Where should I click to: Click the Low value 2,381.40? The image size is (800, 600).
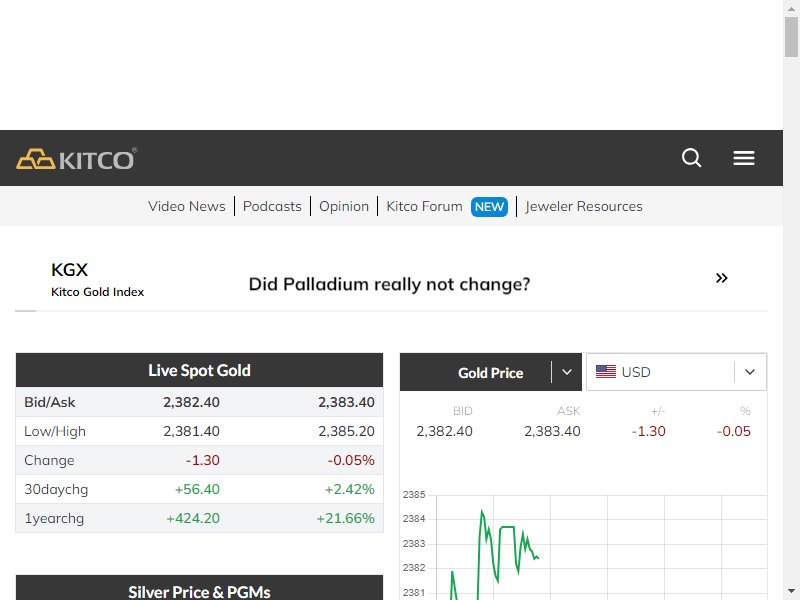[191, 431]
